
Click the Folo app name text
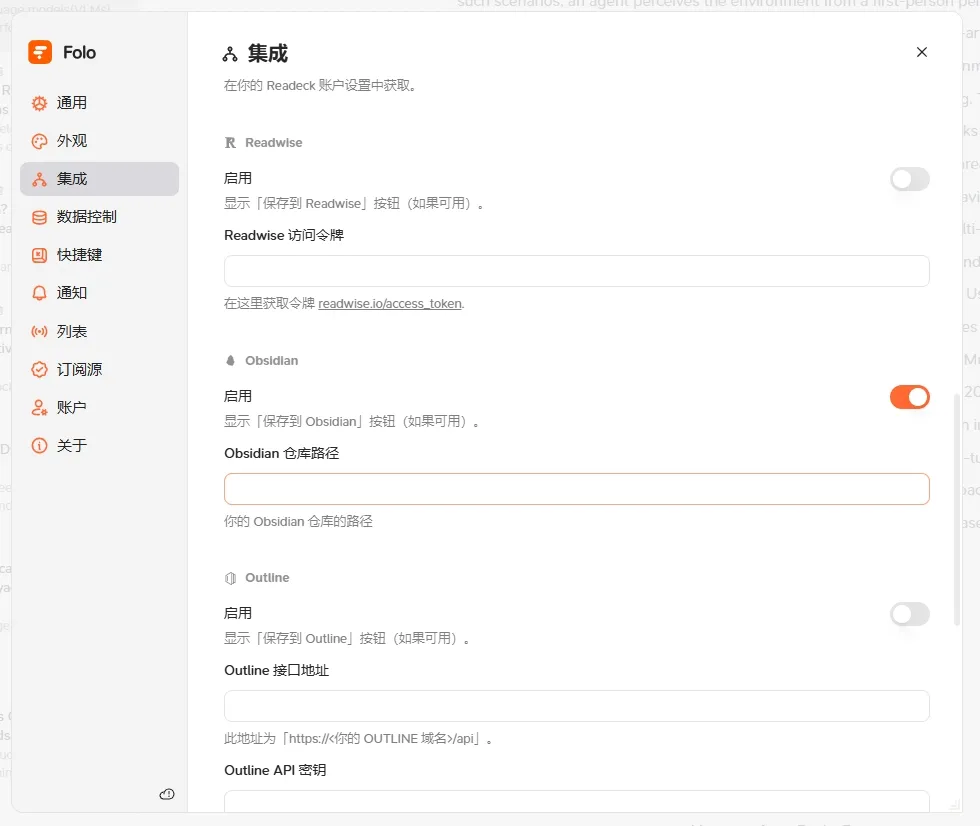click(x=79, y=52)
